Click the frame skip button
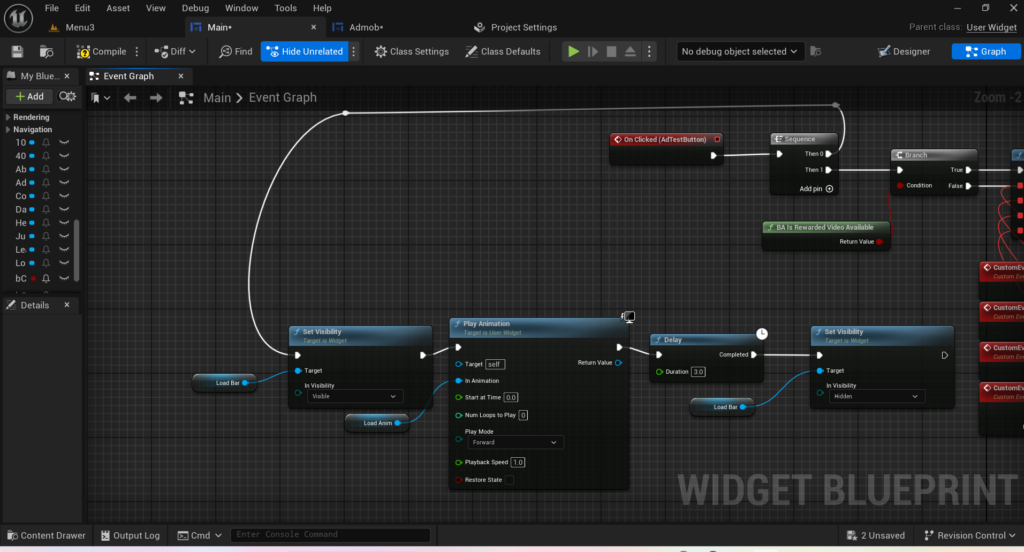Image resolution: width=1024 pixels, height=552 pixels. click(x=593, y=52)
